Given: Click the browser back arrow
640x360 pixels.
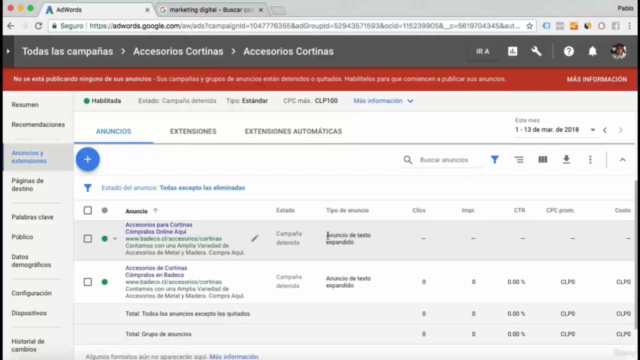Looking at the screenshot, I should (11, 26).
